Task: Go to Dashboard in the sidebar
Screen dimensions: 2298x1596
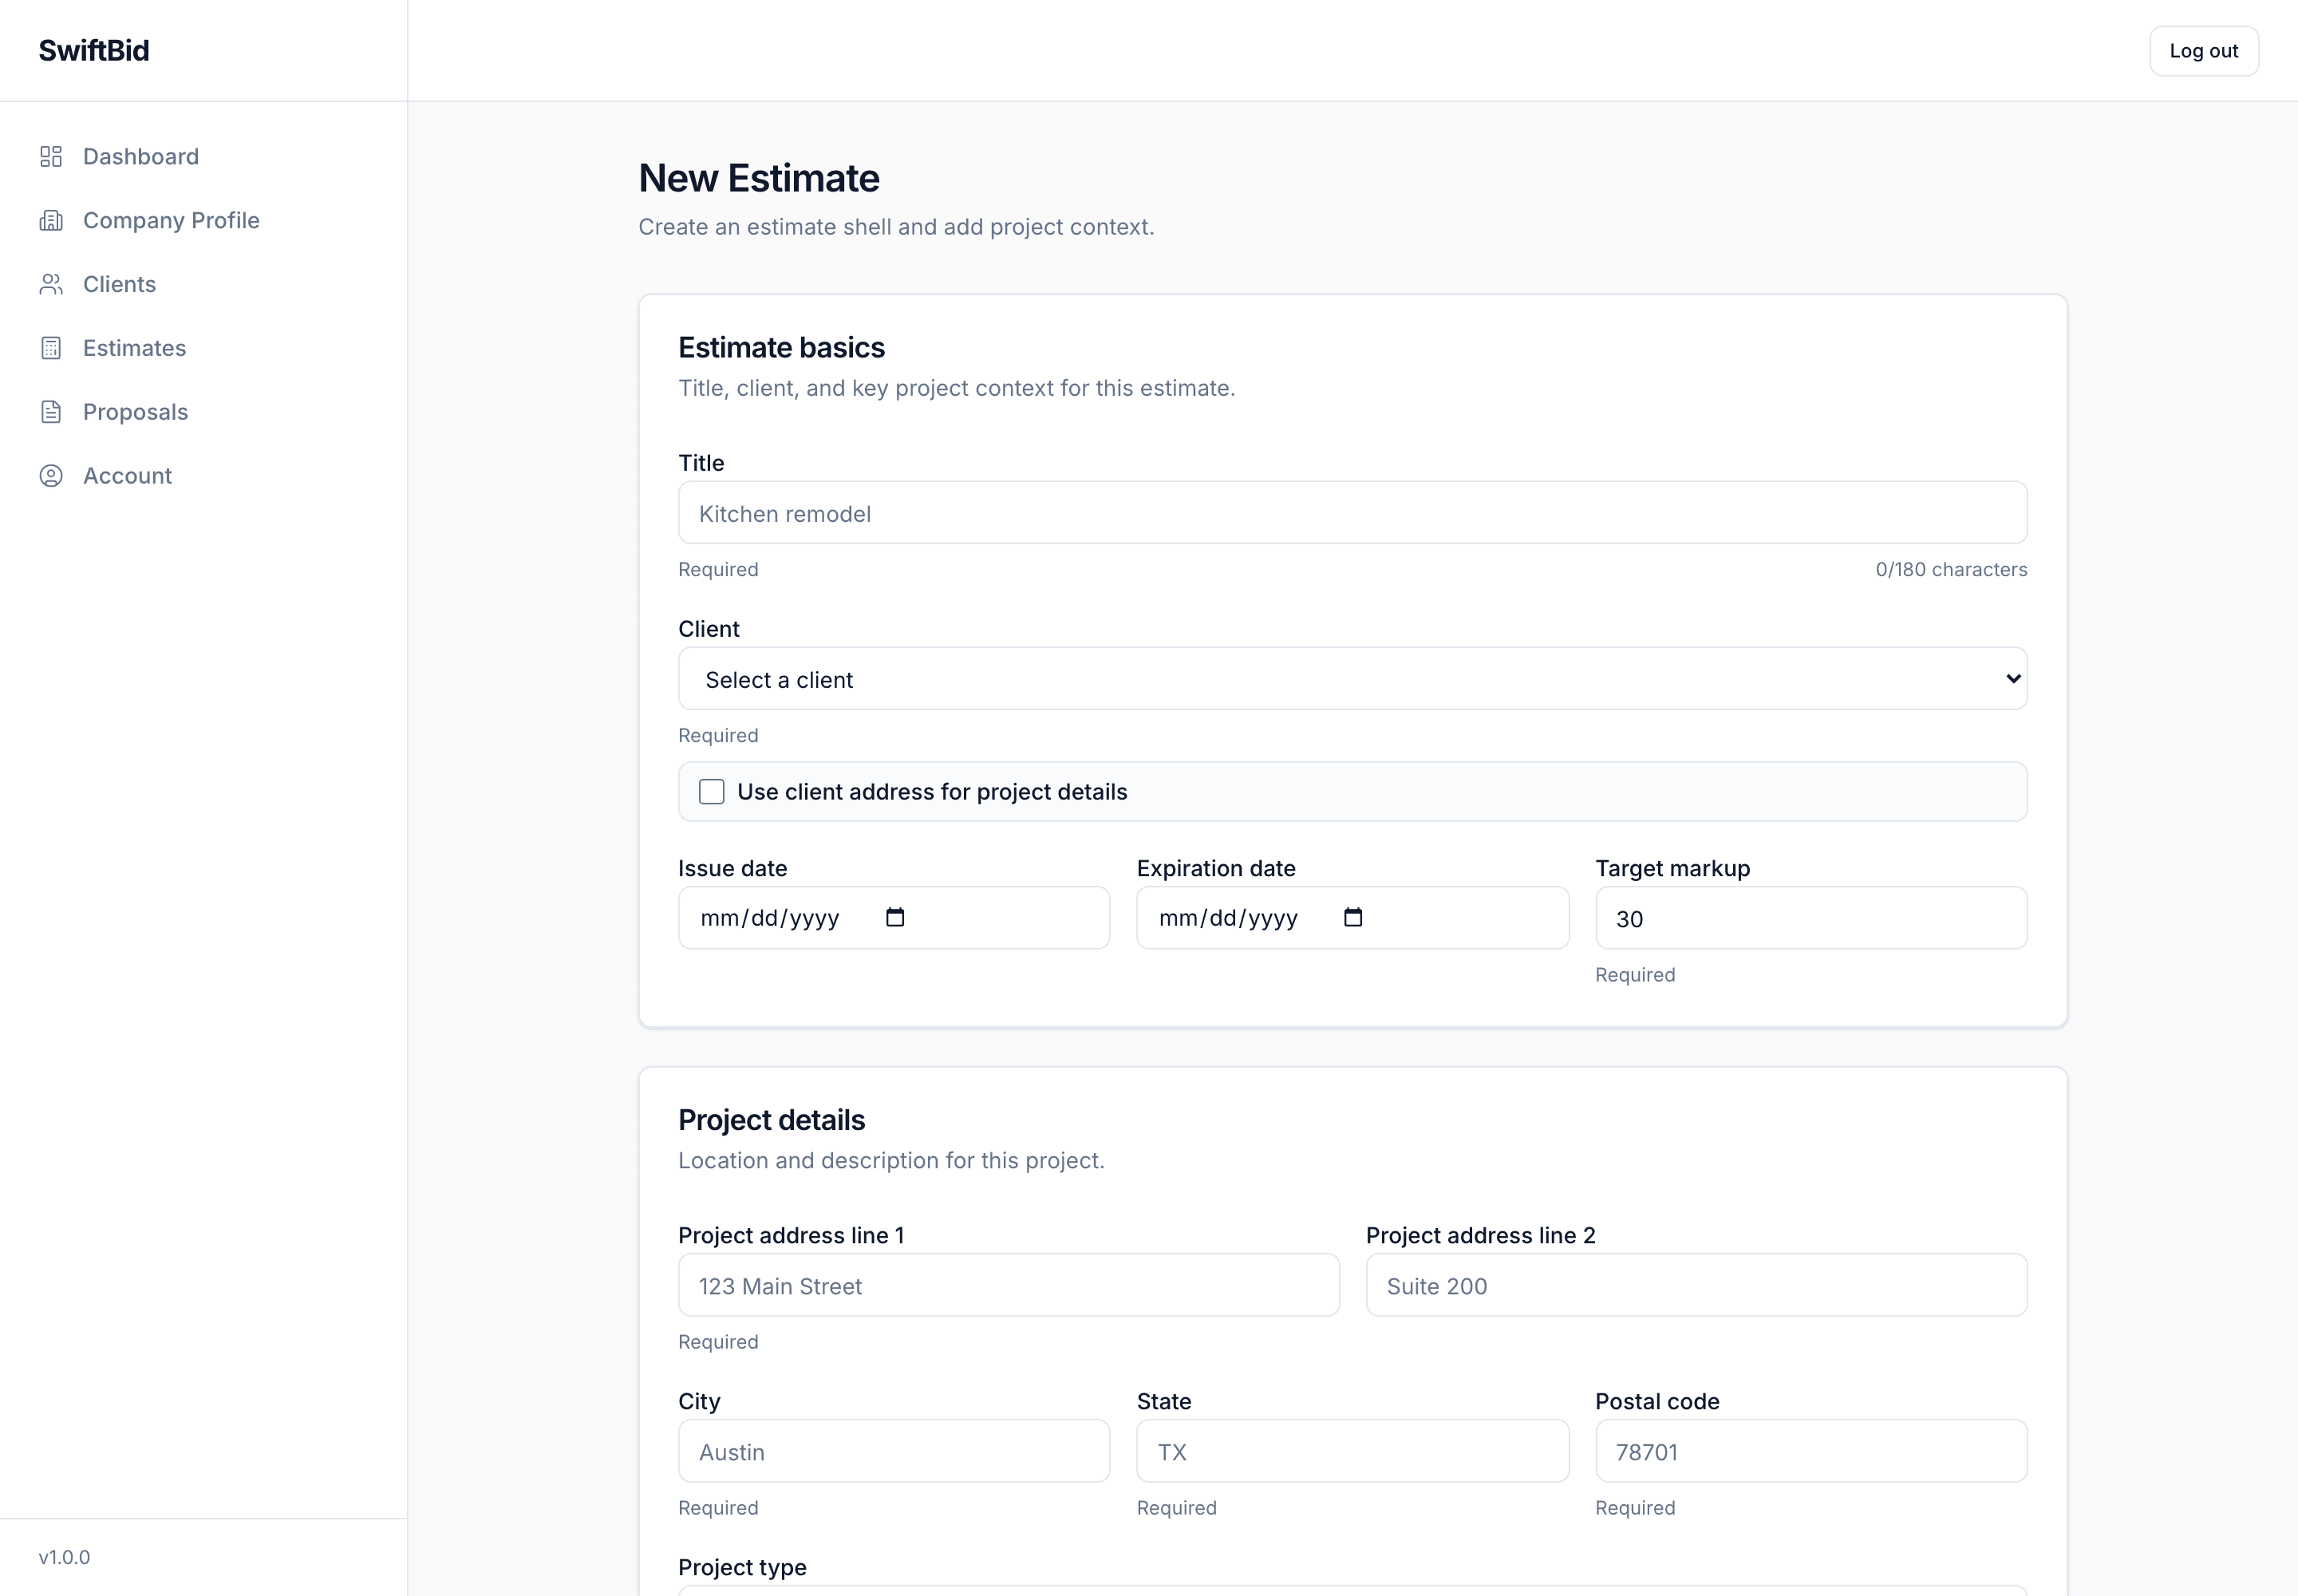Action: click(141, 157)
